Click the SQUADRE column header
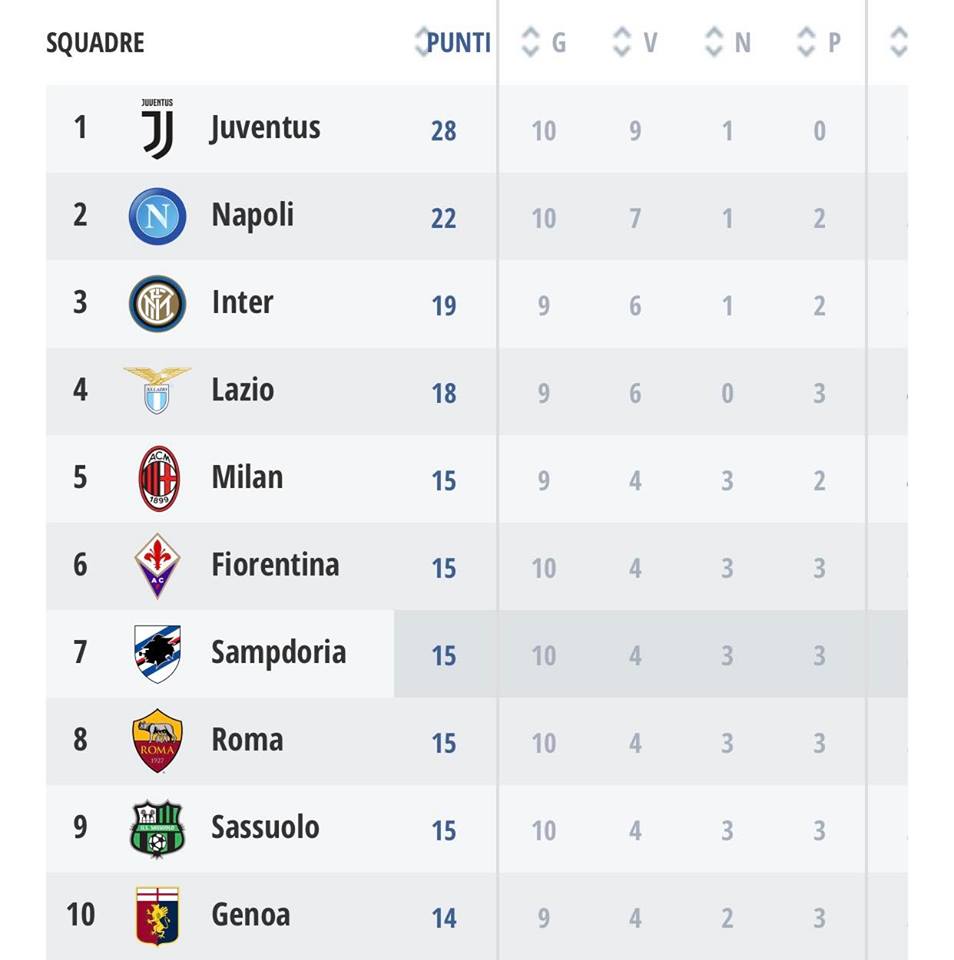Screen dimensions: 954x960 (x=95, y=43)
